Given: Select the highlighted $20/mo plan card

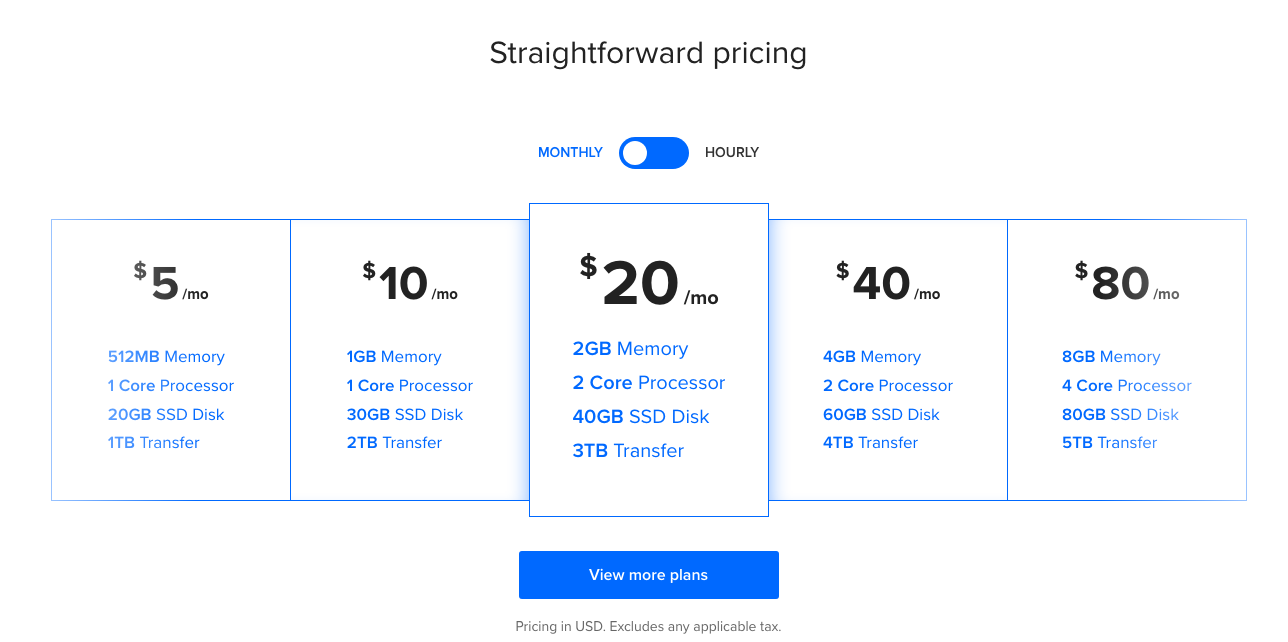Looking at the screenshot, I should (649, 360).
